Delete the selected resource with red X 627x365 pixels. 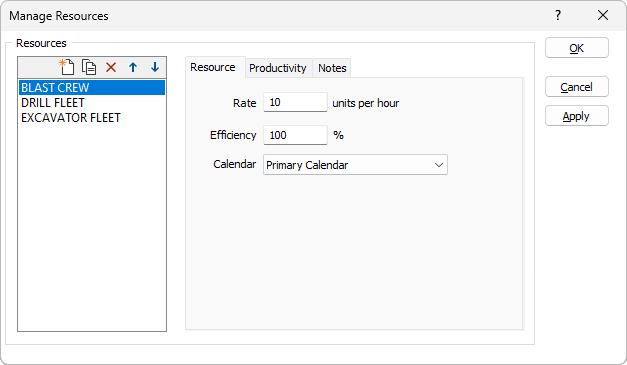pos(111,67)
